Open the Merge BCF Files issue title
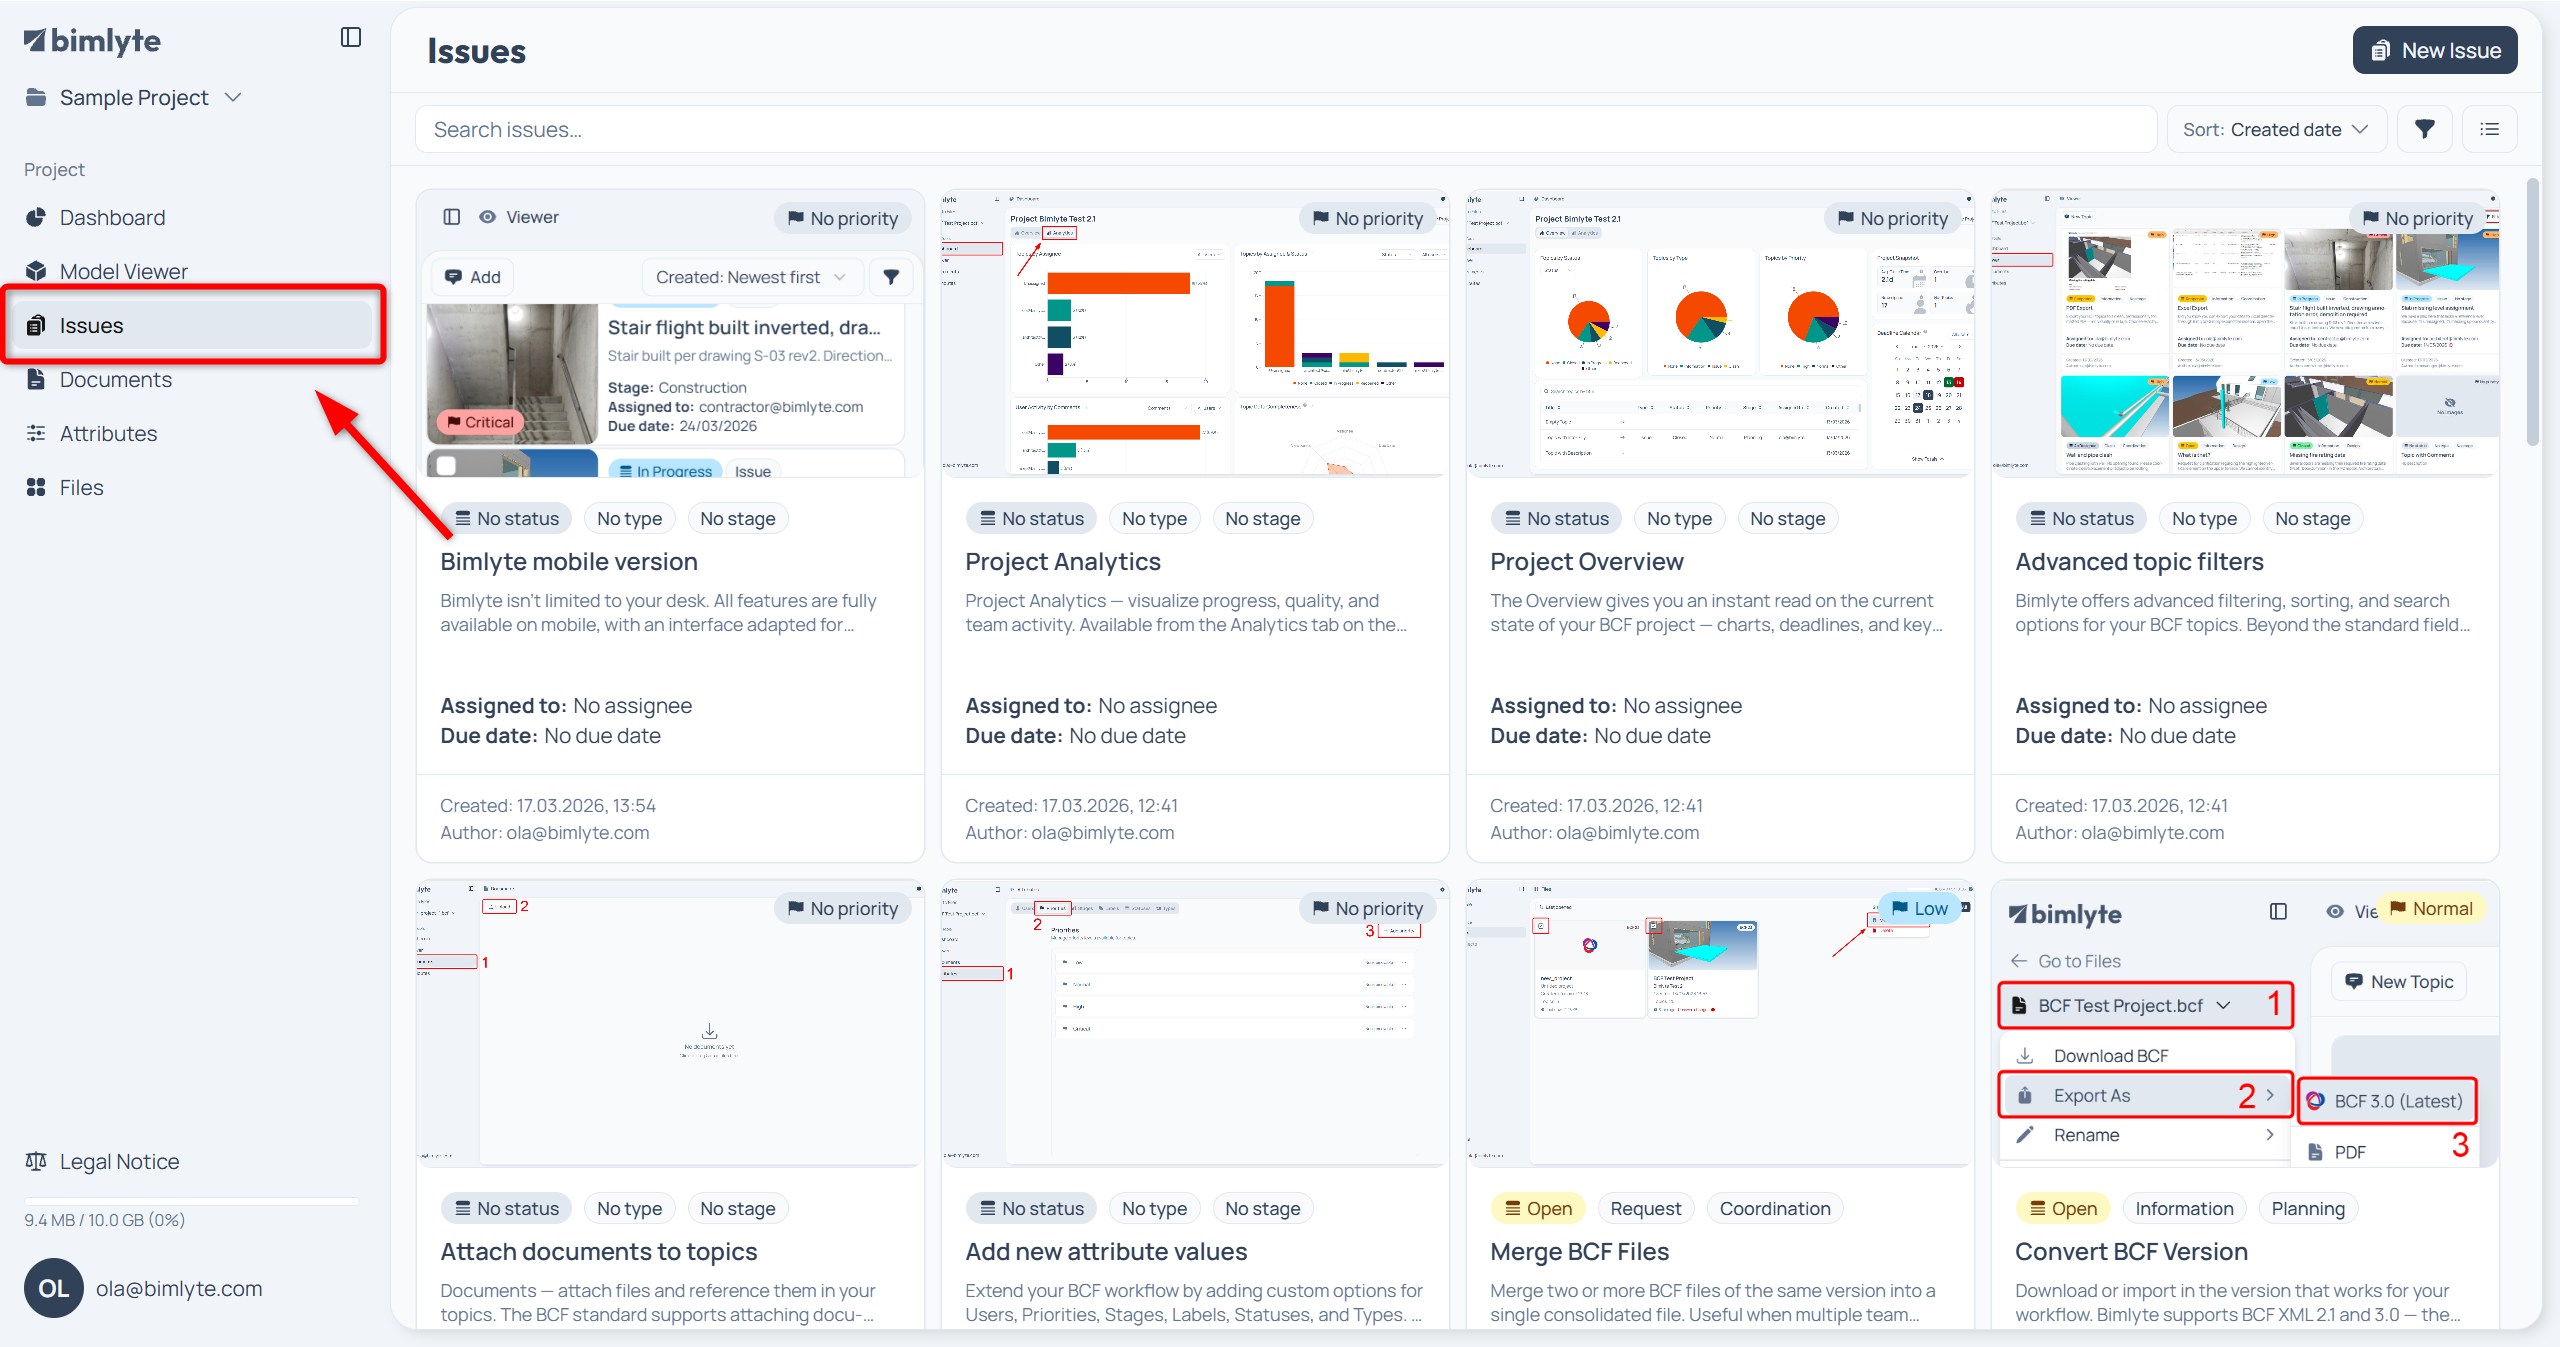This screenshot has height=1347, width=2560. pos(1580,1252)
